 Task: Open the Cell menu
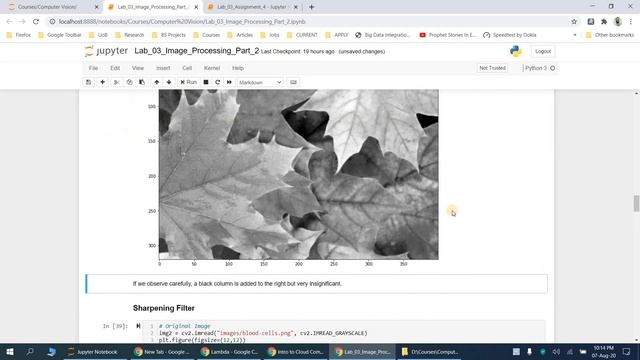[x=187, y=68]
